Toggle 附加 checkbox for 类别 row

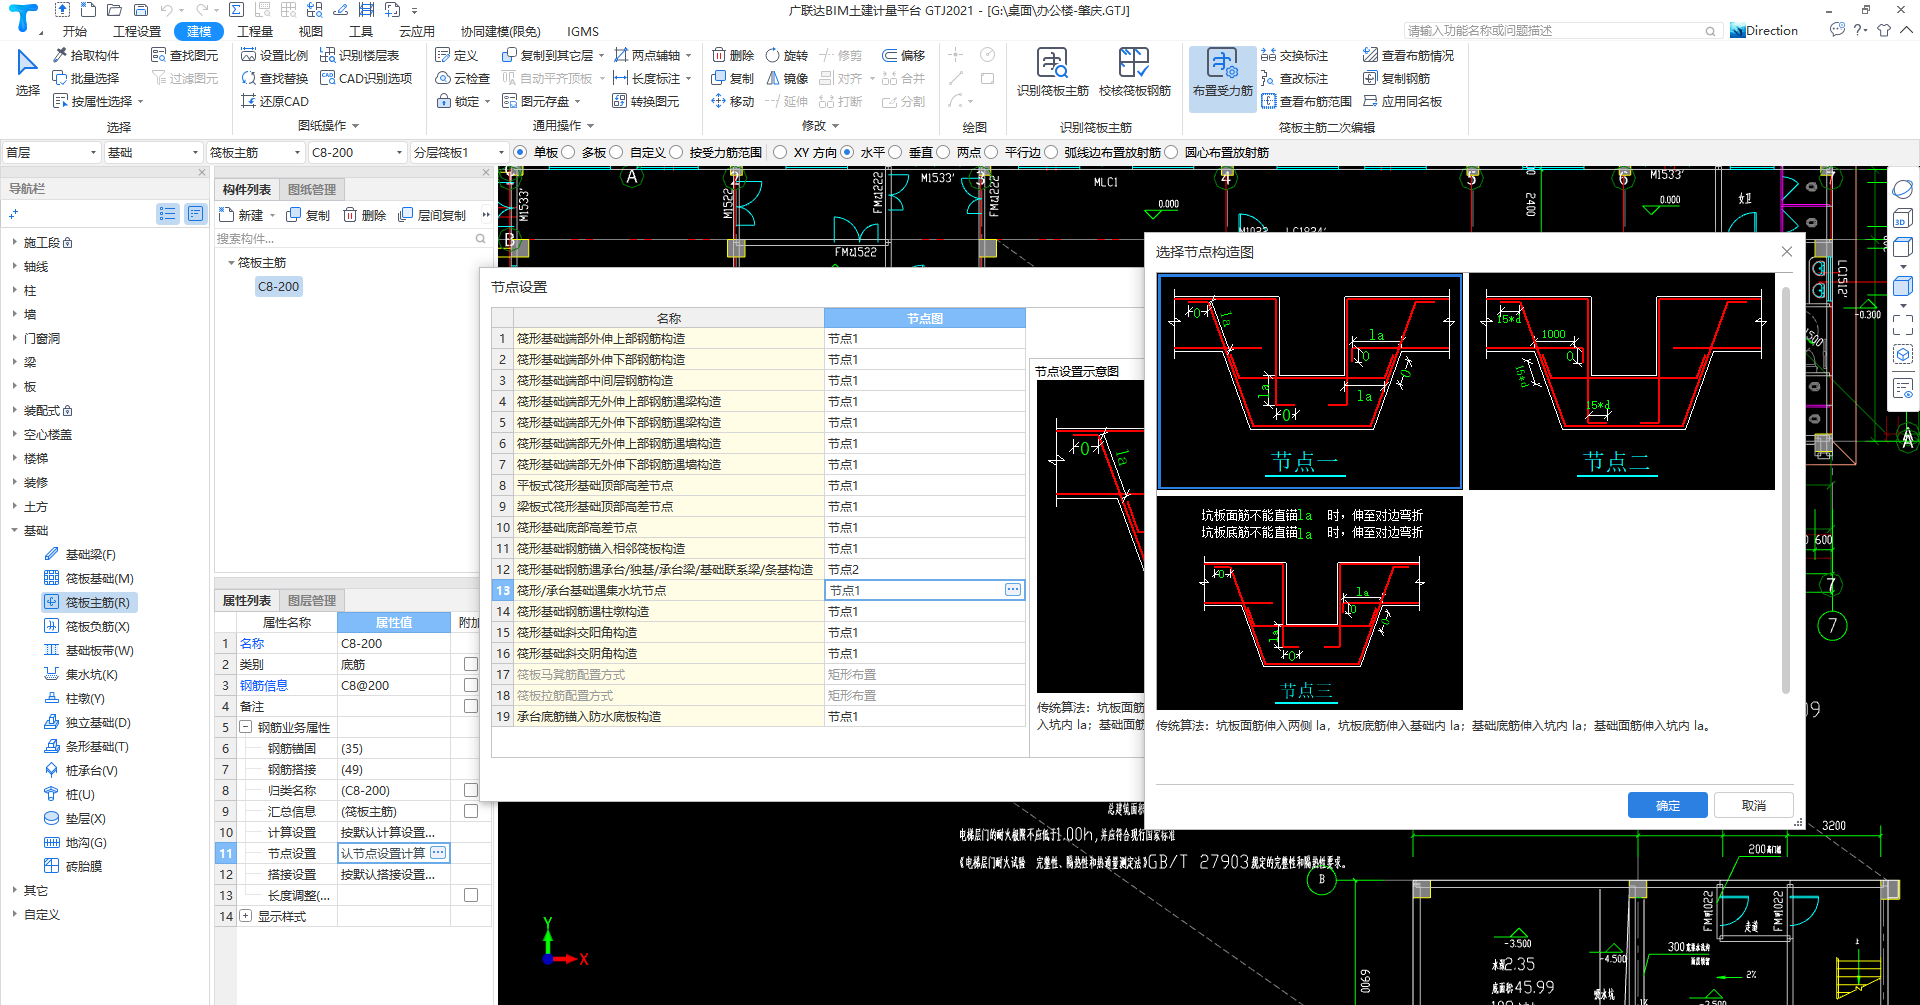(x=470, y=664)
